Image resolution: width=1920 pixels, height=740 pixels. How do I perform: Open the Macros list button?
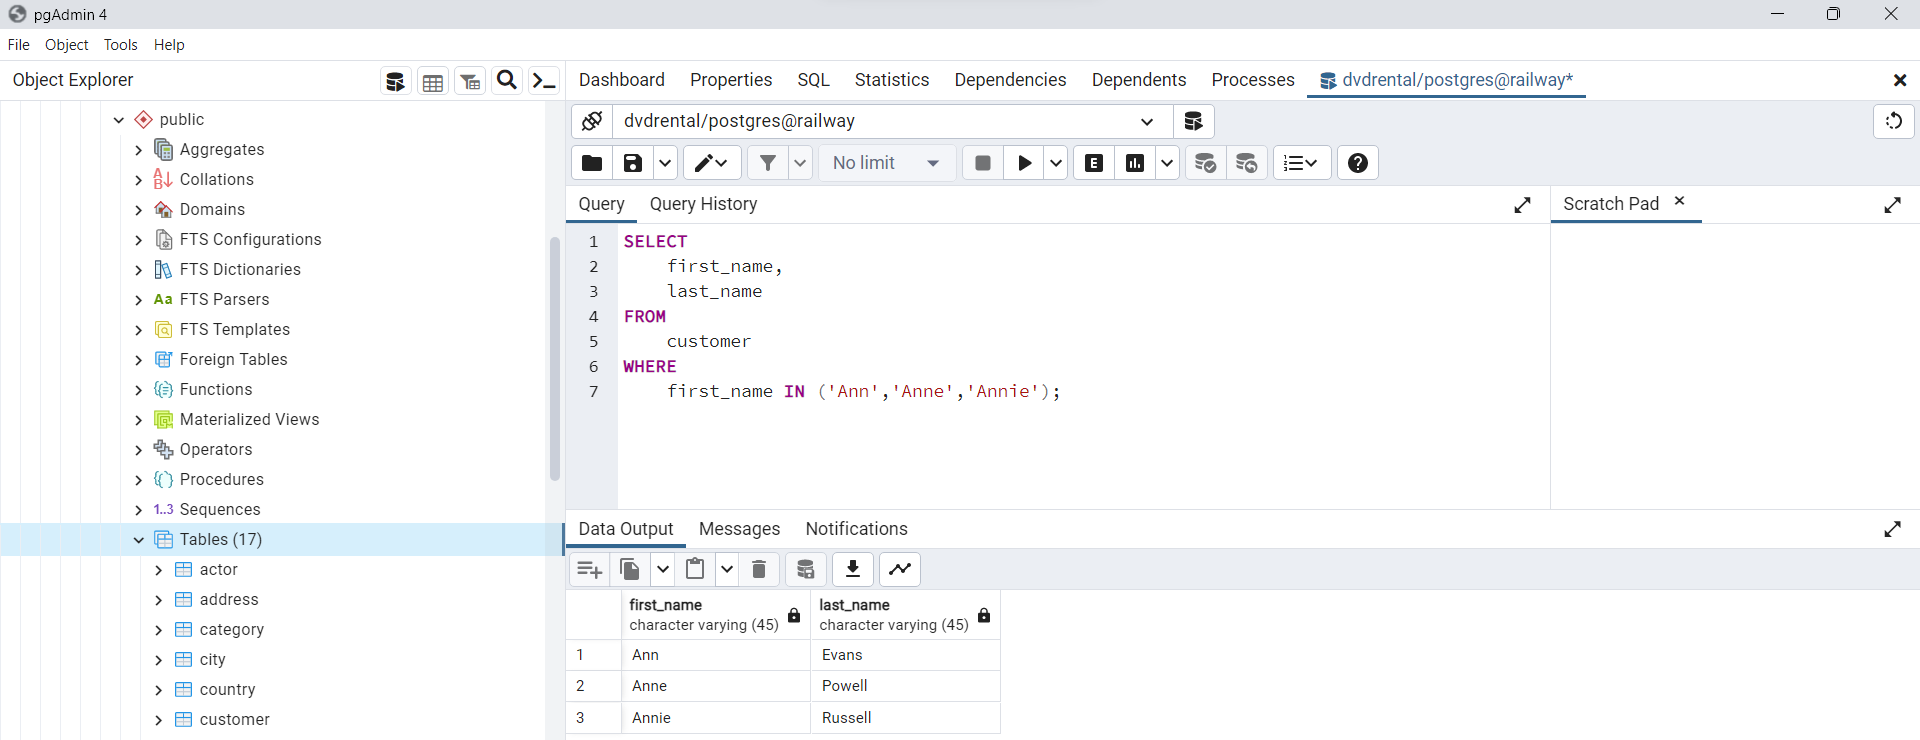point(1302,163)
